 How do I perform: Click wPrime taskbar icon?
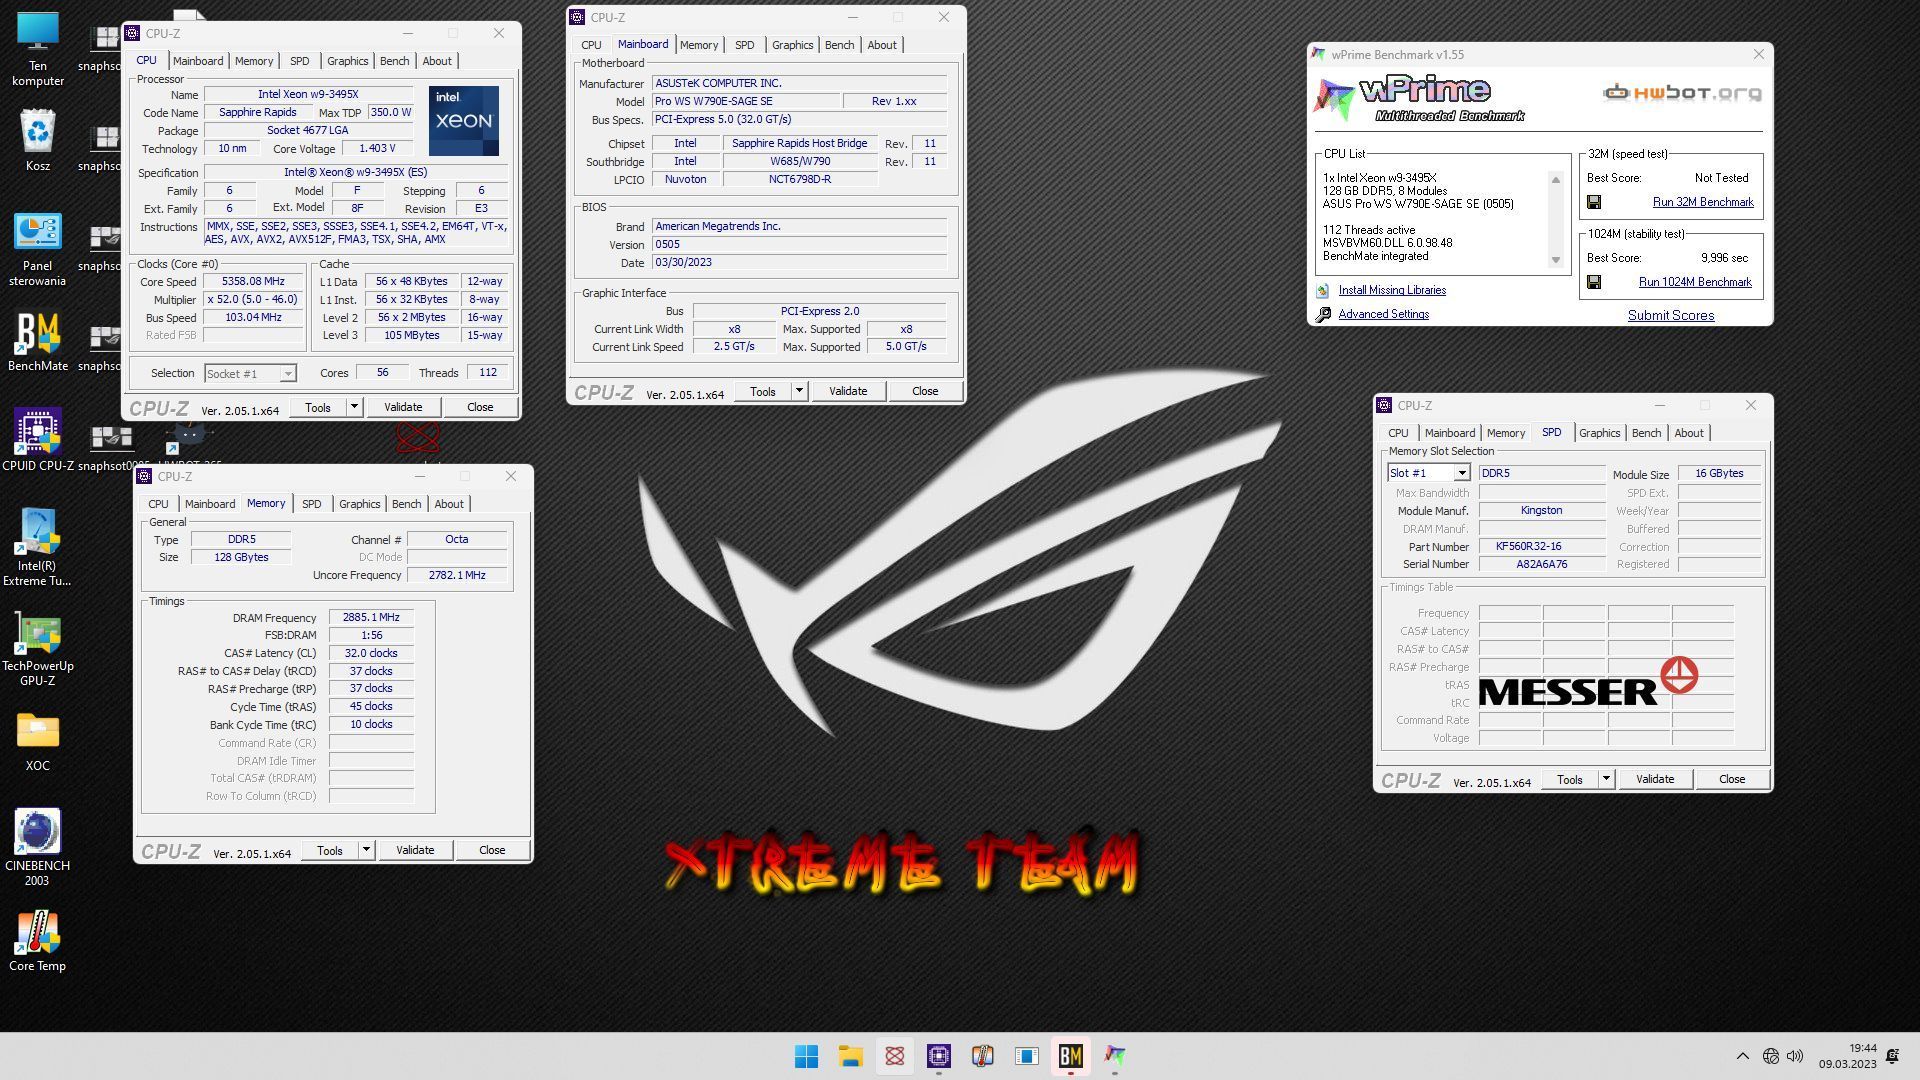tap(1114, 1056)
